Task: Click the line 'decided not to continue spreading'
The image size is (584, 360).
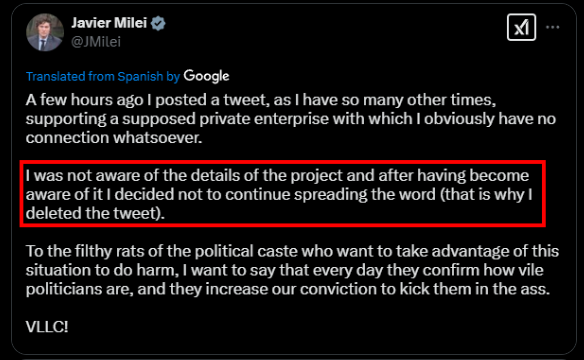Action: [x=279, y=194]
